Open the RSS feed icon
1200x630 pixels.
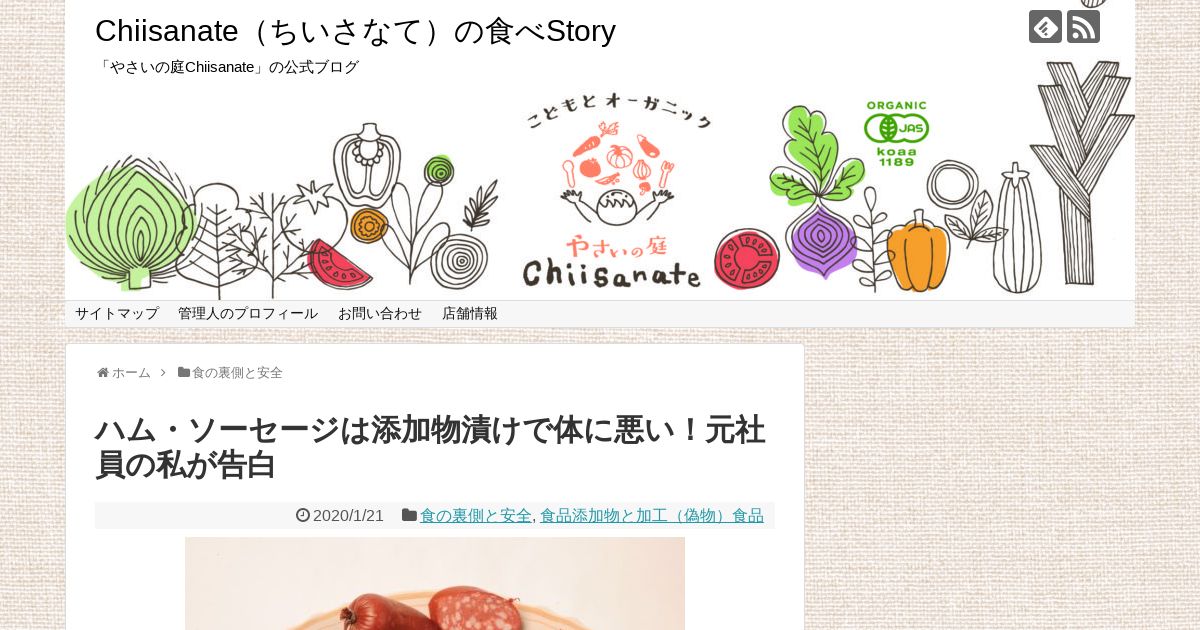click(1083, 26)
